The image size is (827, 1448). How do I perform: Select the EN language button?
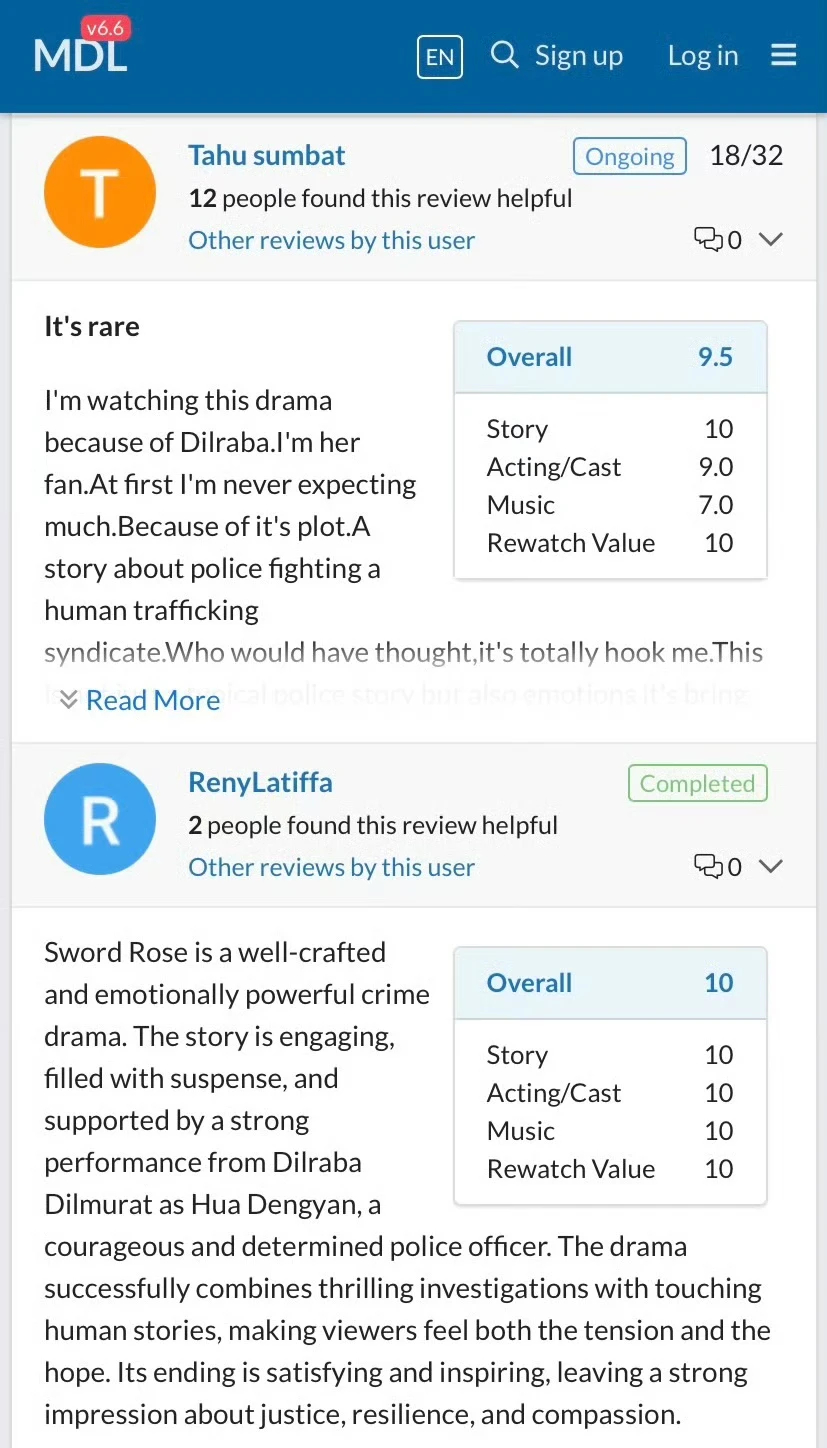click(440, 56)
